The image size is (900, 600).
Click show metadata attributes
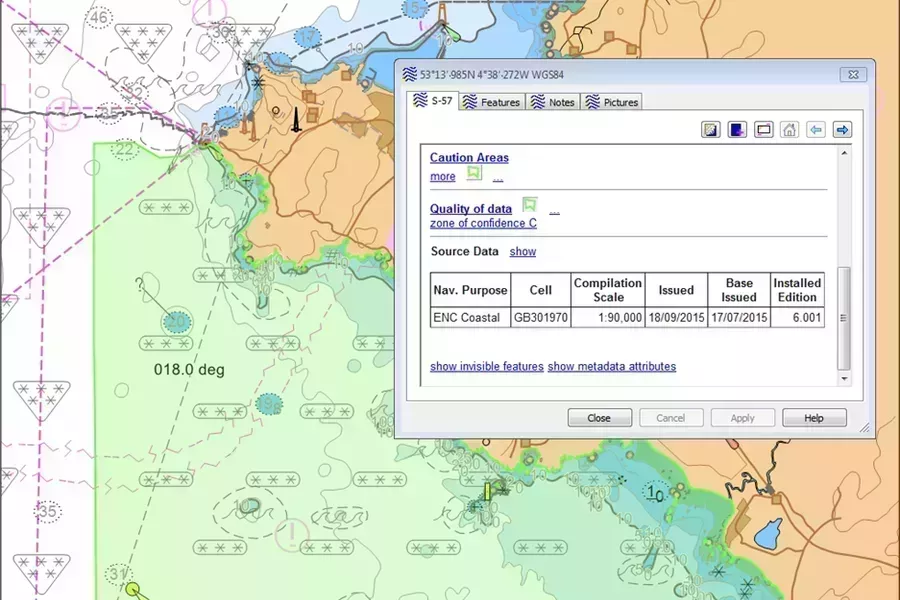point(611,366)
